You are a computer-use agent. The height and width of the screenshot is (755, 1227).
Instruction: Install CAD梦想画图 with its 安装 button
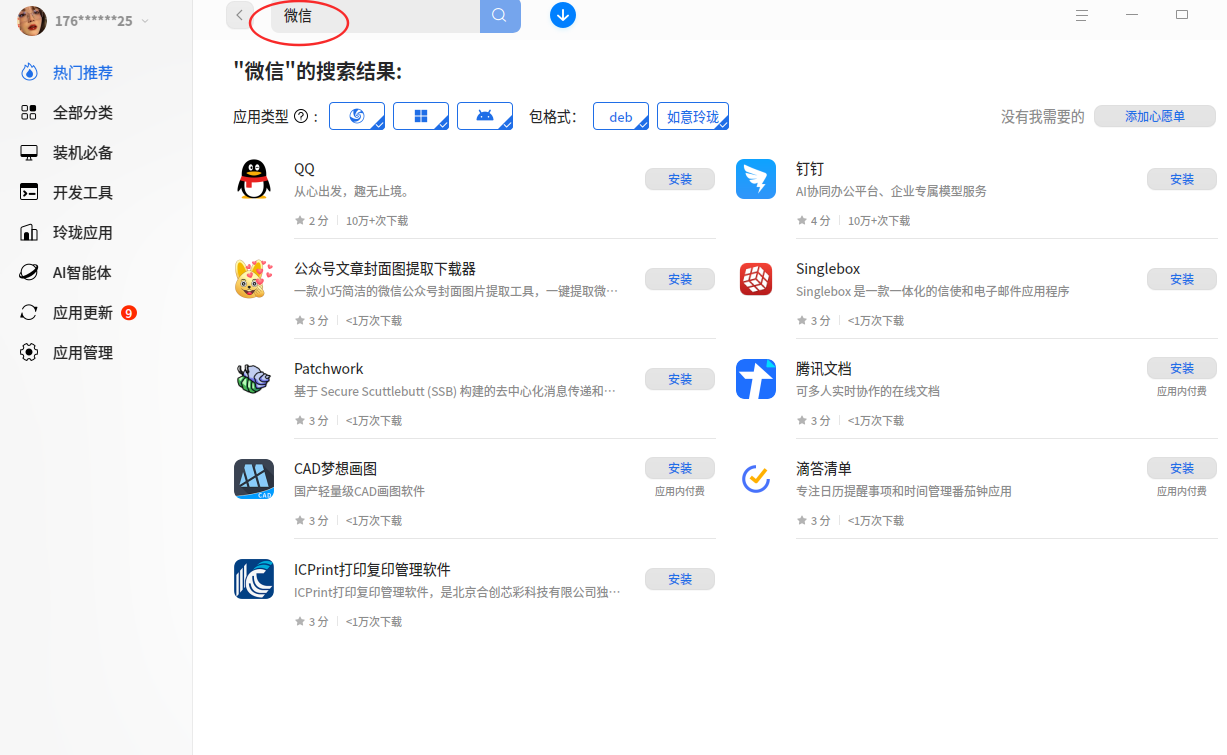pyautogui.click(x=680, y=468)
